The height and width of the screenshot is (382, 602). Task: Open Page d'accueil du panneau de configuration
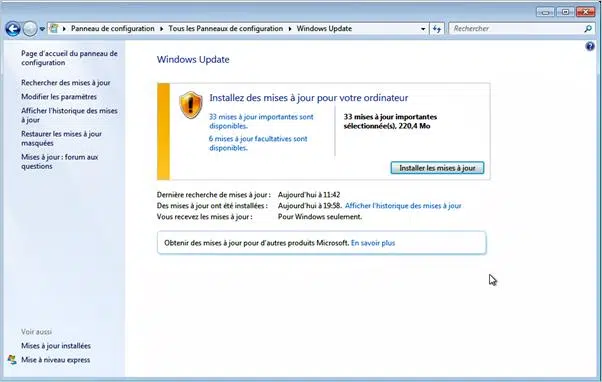point(69,58)
